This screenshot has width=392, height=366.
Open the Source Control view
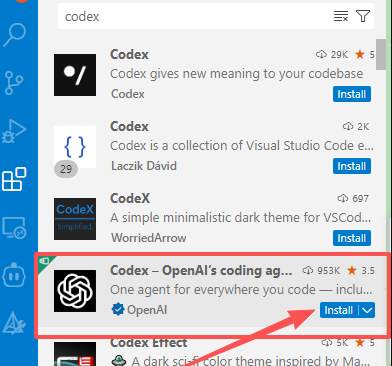point(14,82)
